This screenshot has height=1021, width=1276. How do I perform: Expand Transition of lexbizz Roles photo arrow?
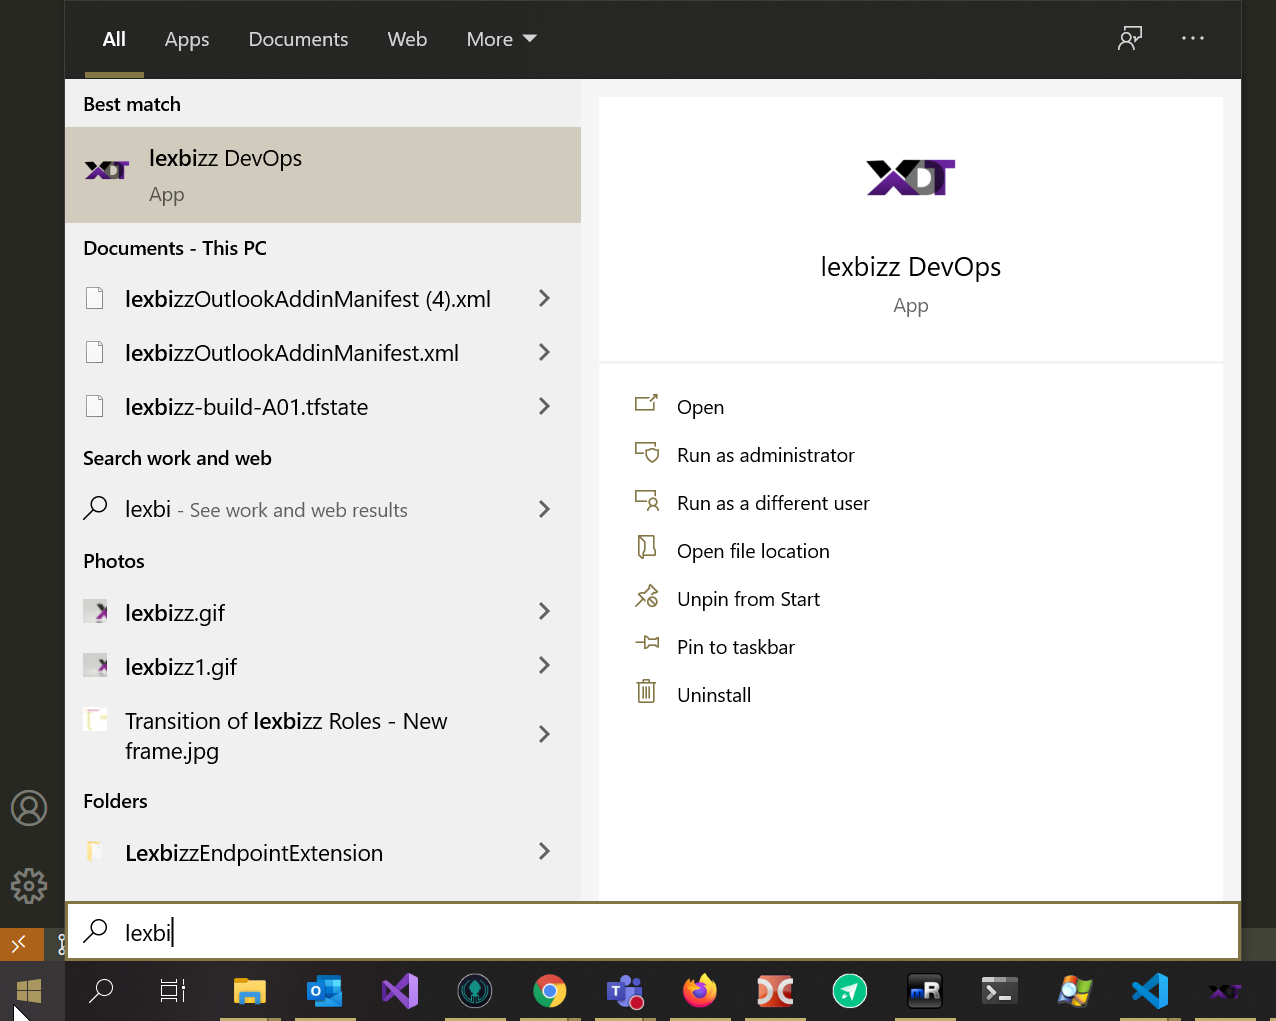pyautogui.click(x=544, y=734)
